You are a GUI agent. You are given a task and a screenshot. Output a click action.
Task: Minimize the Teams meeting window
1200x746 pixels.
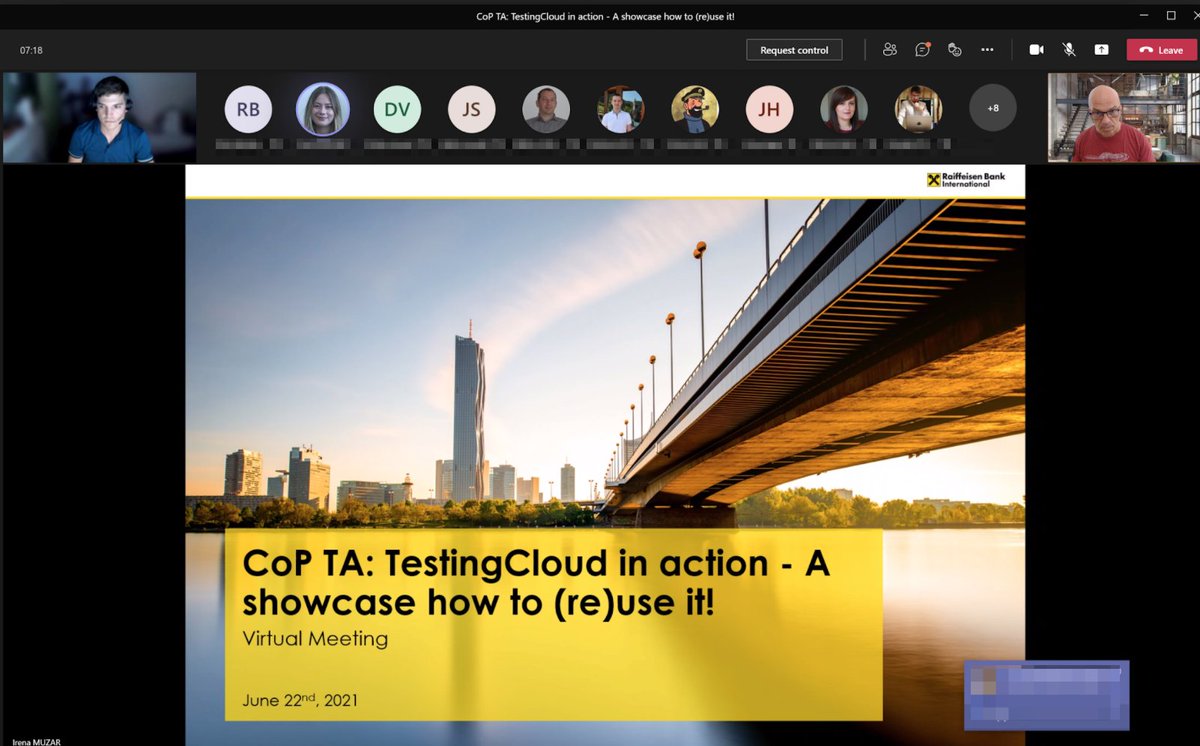point(1145,15)
